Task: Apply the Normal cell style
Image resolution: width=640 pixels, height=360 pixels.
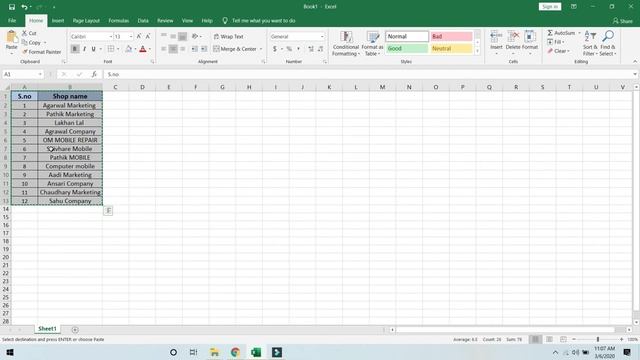Action: point(407,36)
